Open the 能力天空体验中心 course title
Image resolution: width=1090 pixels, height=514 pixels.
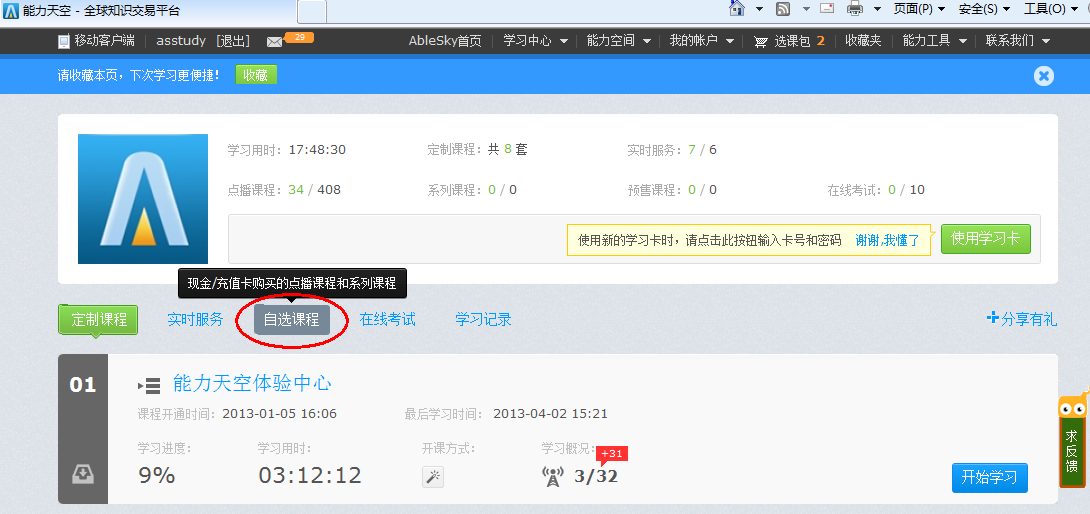[252, 383]
